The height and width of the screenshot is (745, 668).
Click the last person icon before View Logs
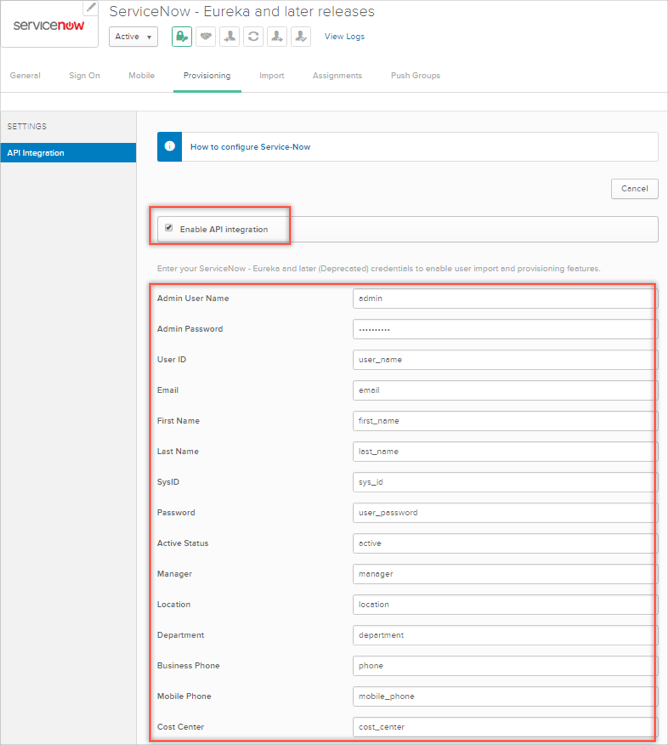click(x=301, y=36)
